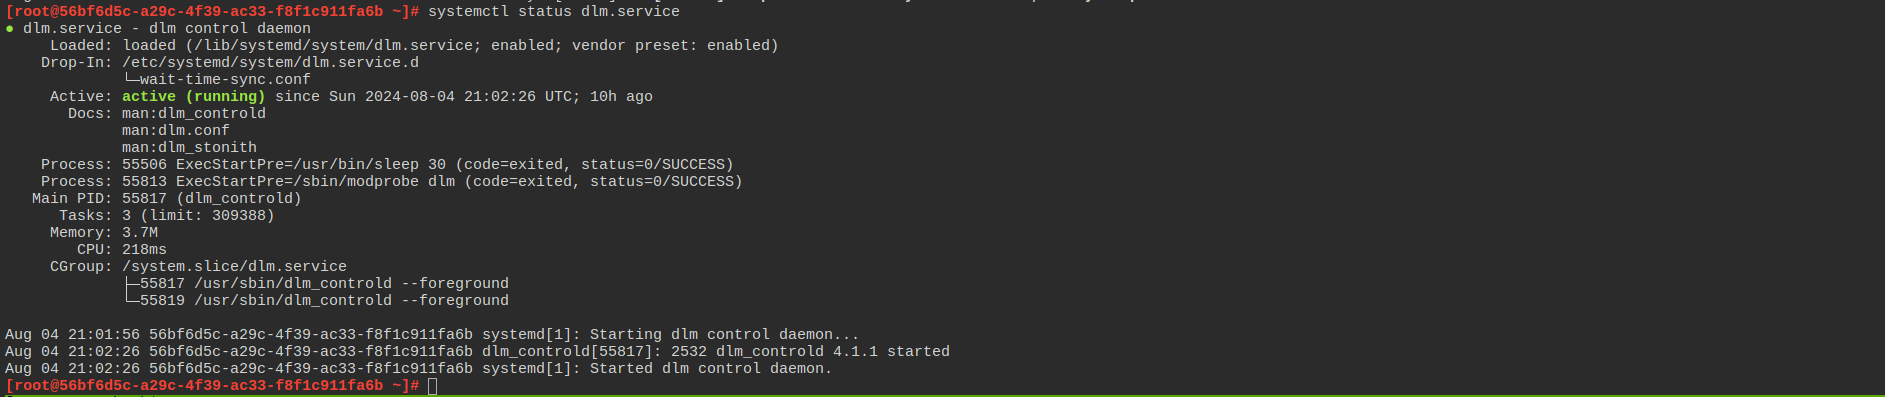1885x397 pixels.
Task: Click the Memory 3.7M value
Action: (x=140, y=233)
